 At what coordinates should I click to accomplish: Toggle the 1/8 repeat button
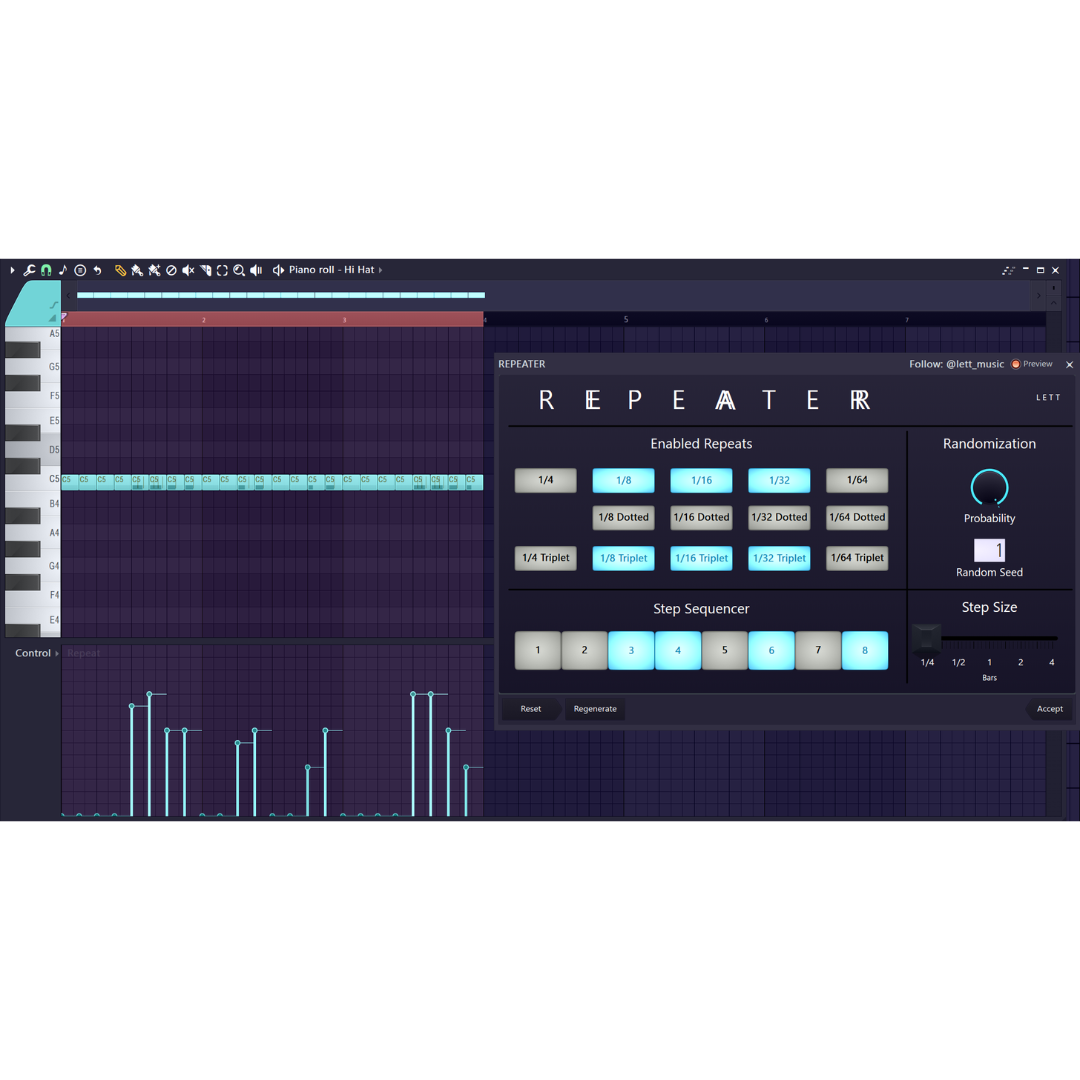click(x=623, y=480)
